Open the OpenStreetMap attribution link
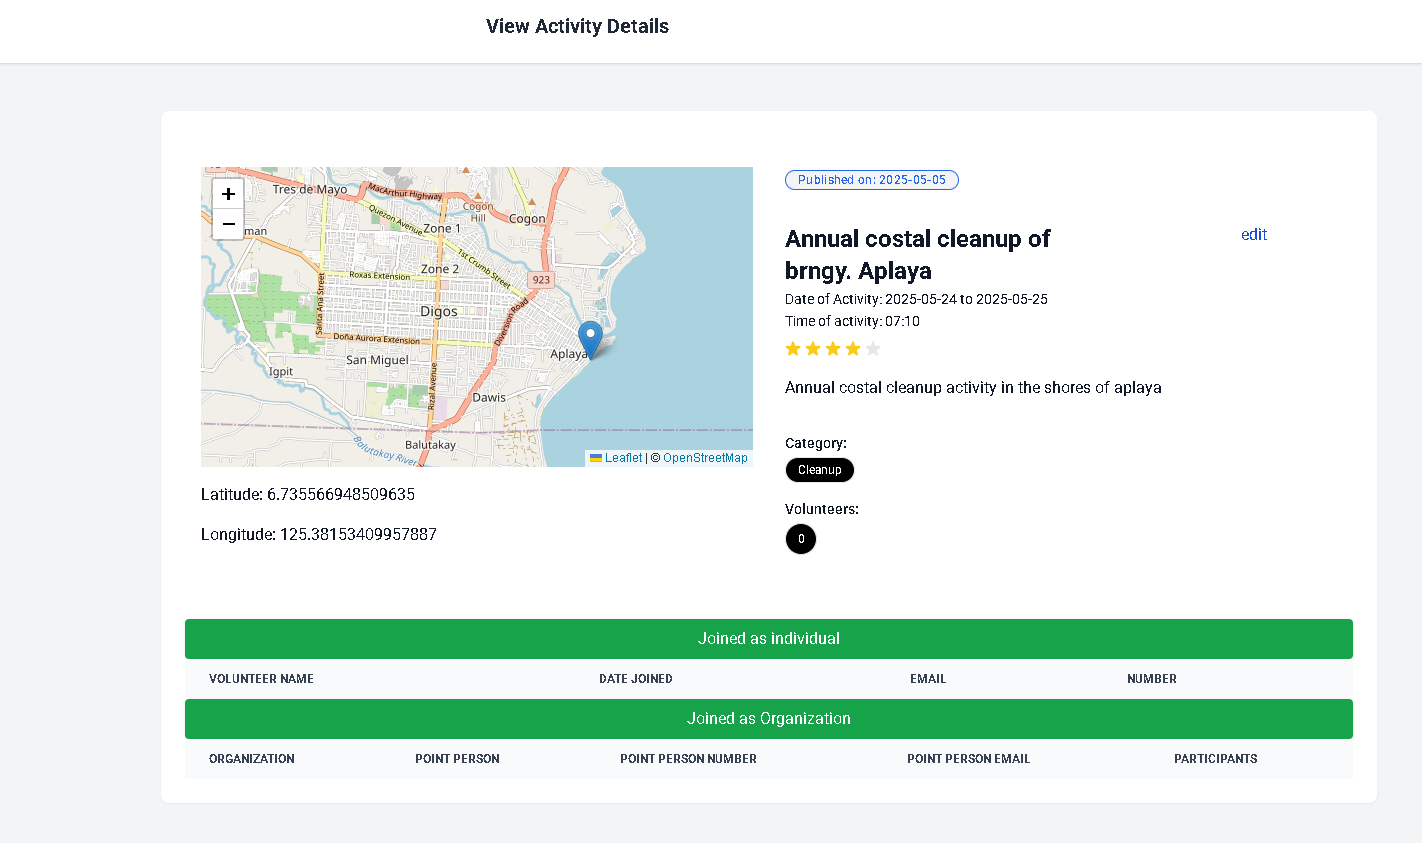The image size is (1422, 843). point(705,458)
